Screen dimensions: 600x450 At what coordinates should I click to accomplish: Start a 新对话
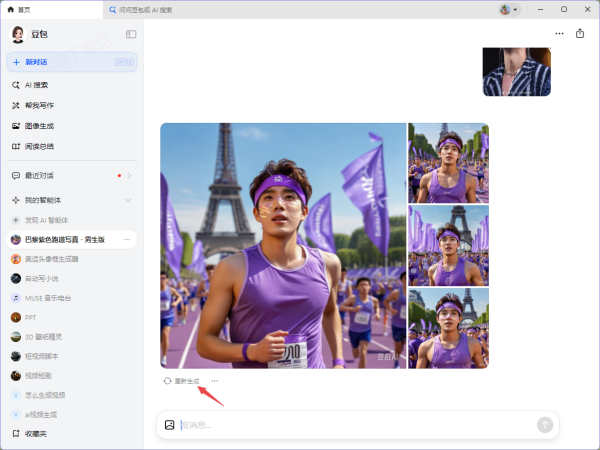(70, 62)
